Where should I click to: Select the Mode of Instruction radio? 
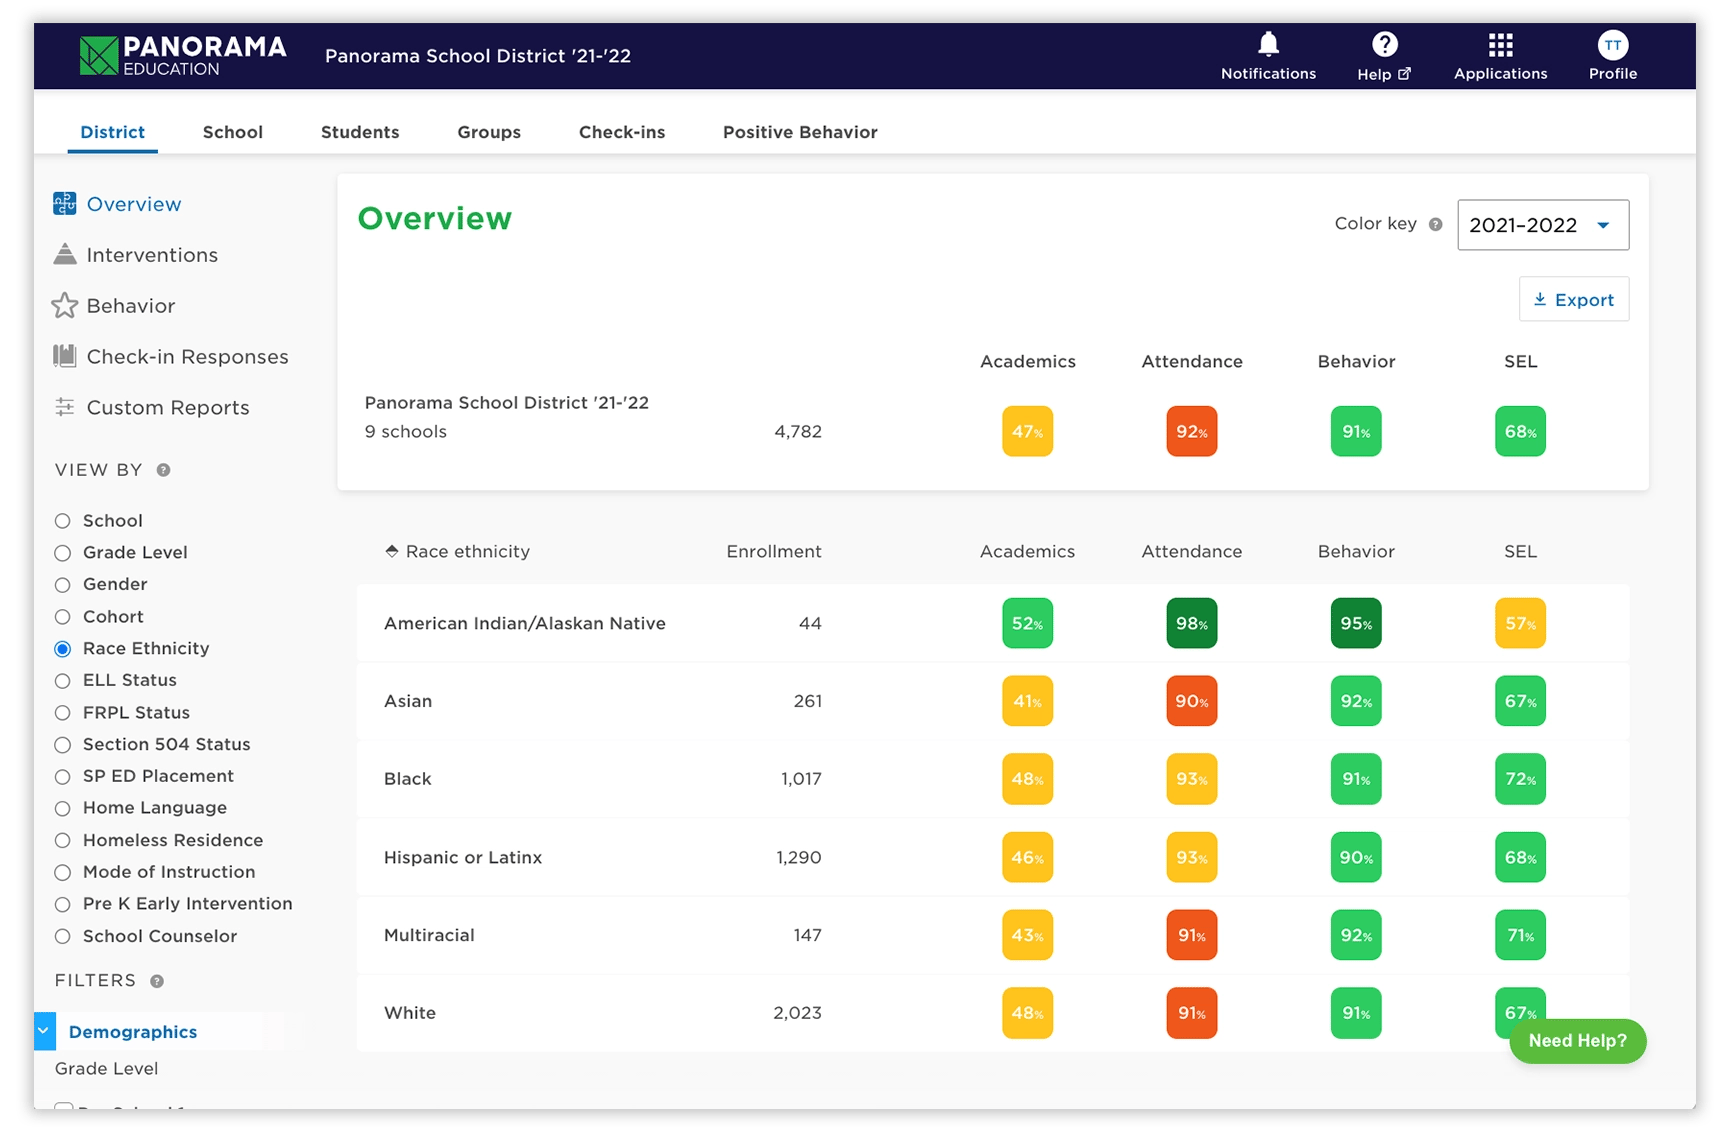[63, 872]
